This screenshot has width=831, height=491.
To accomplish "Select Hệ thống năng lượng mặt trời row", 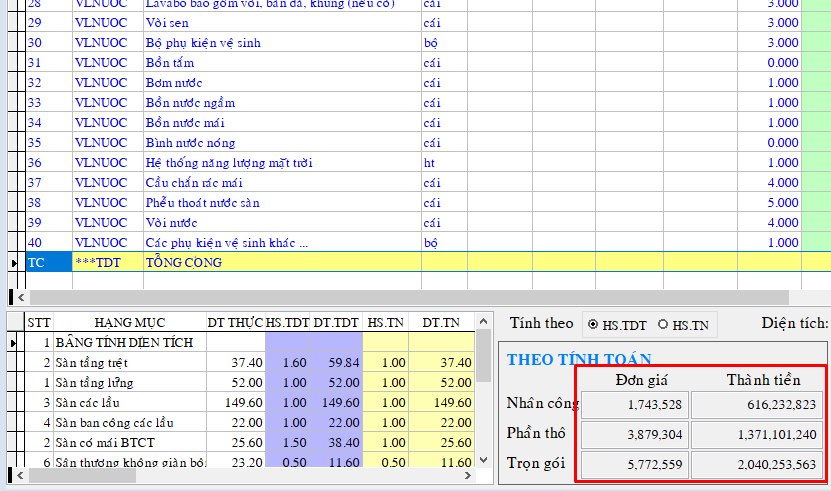I will coord(281,163).
